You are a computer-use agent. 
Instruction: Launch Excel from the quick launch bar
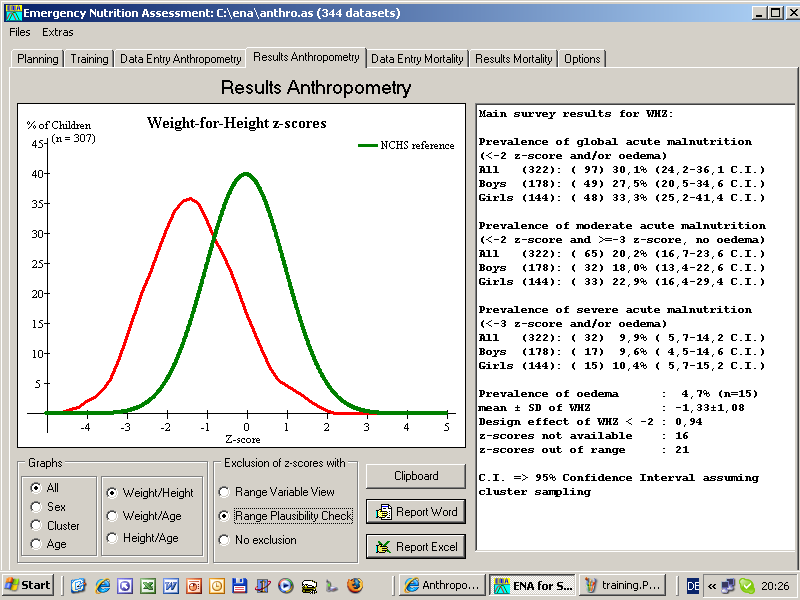point(147,585)
